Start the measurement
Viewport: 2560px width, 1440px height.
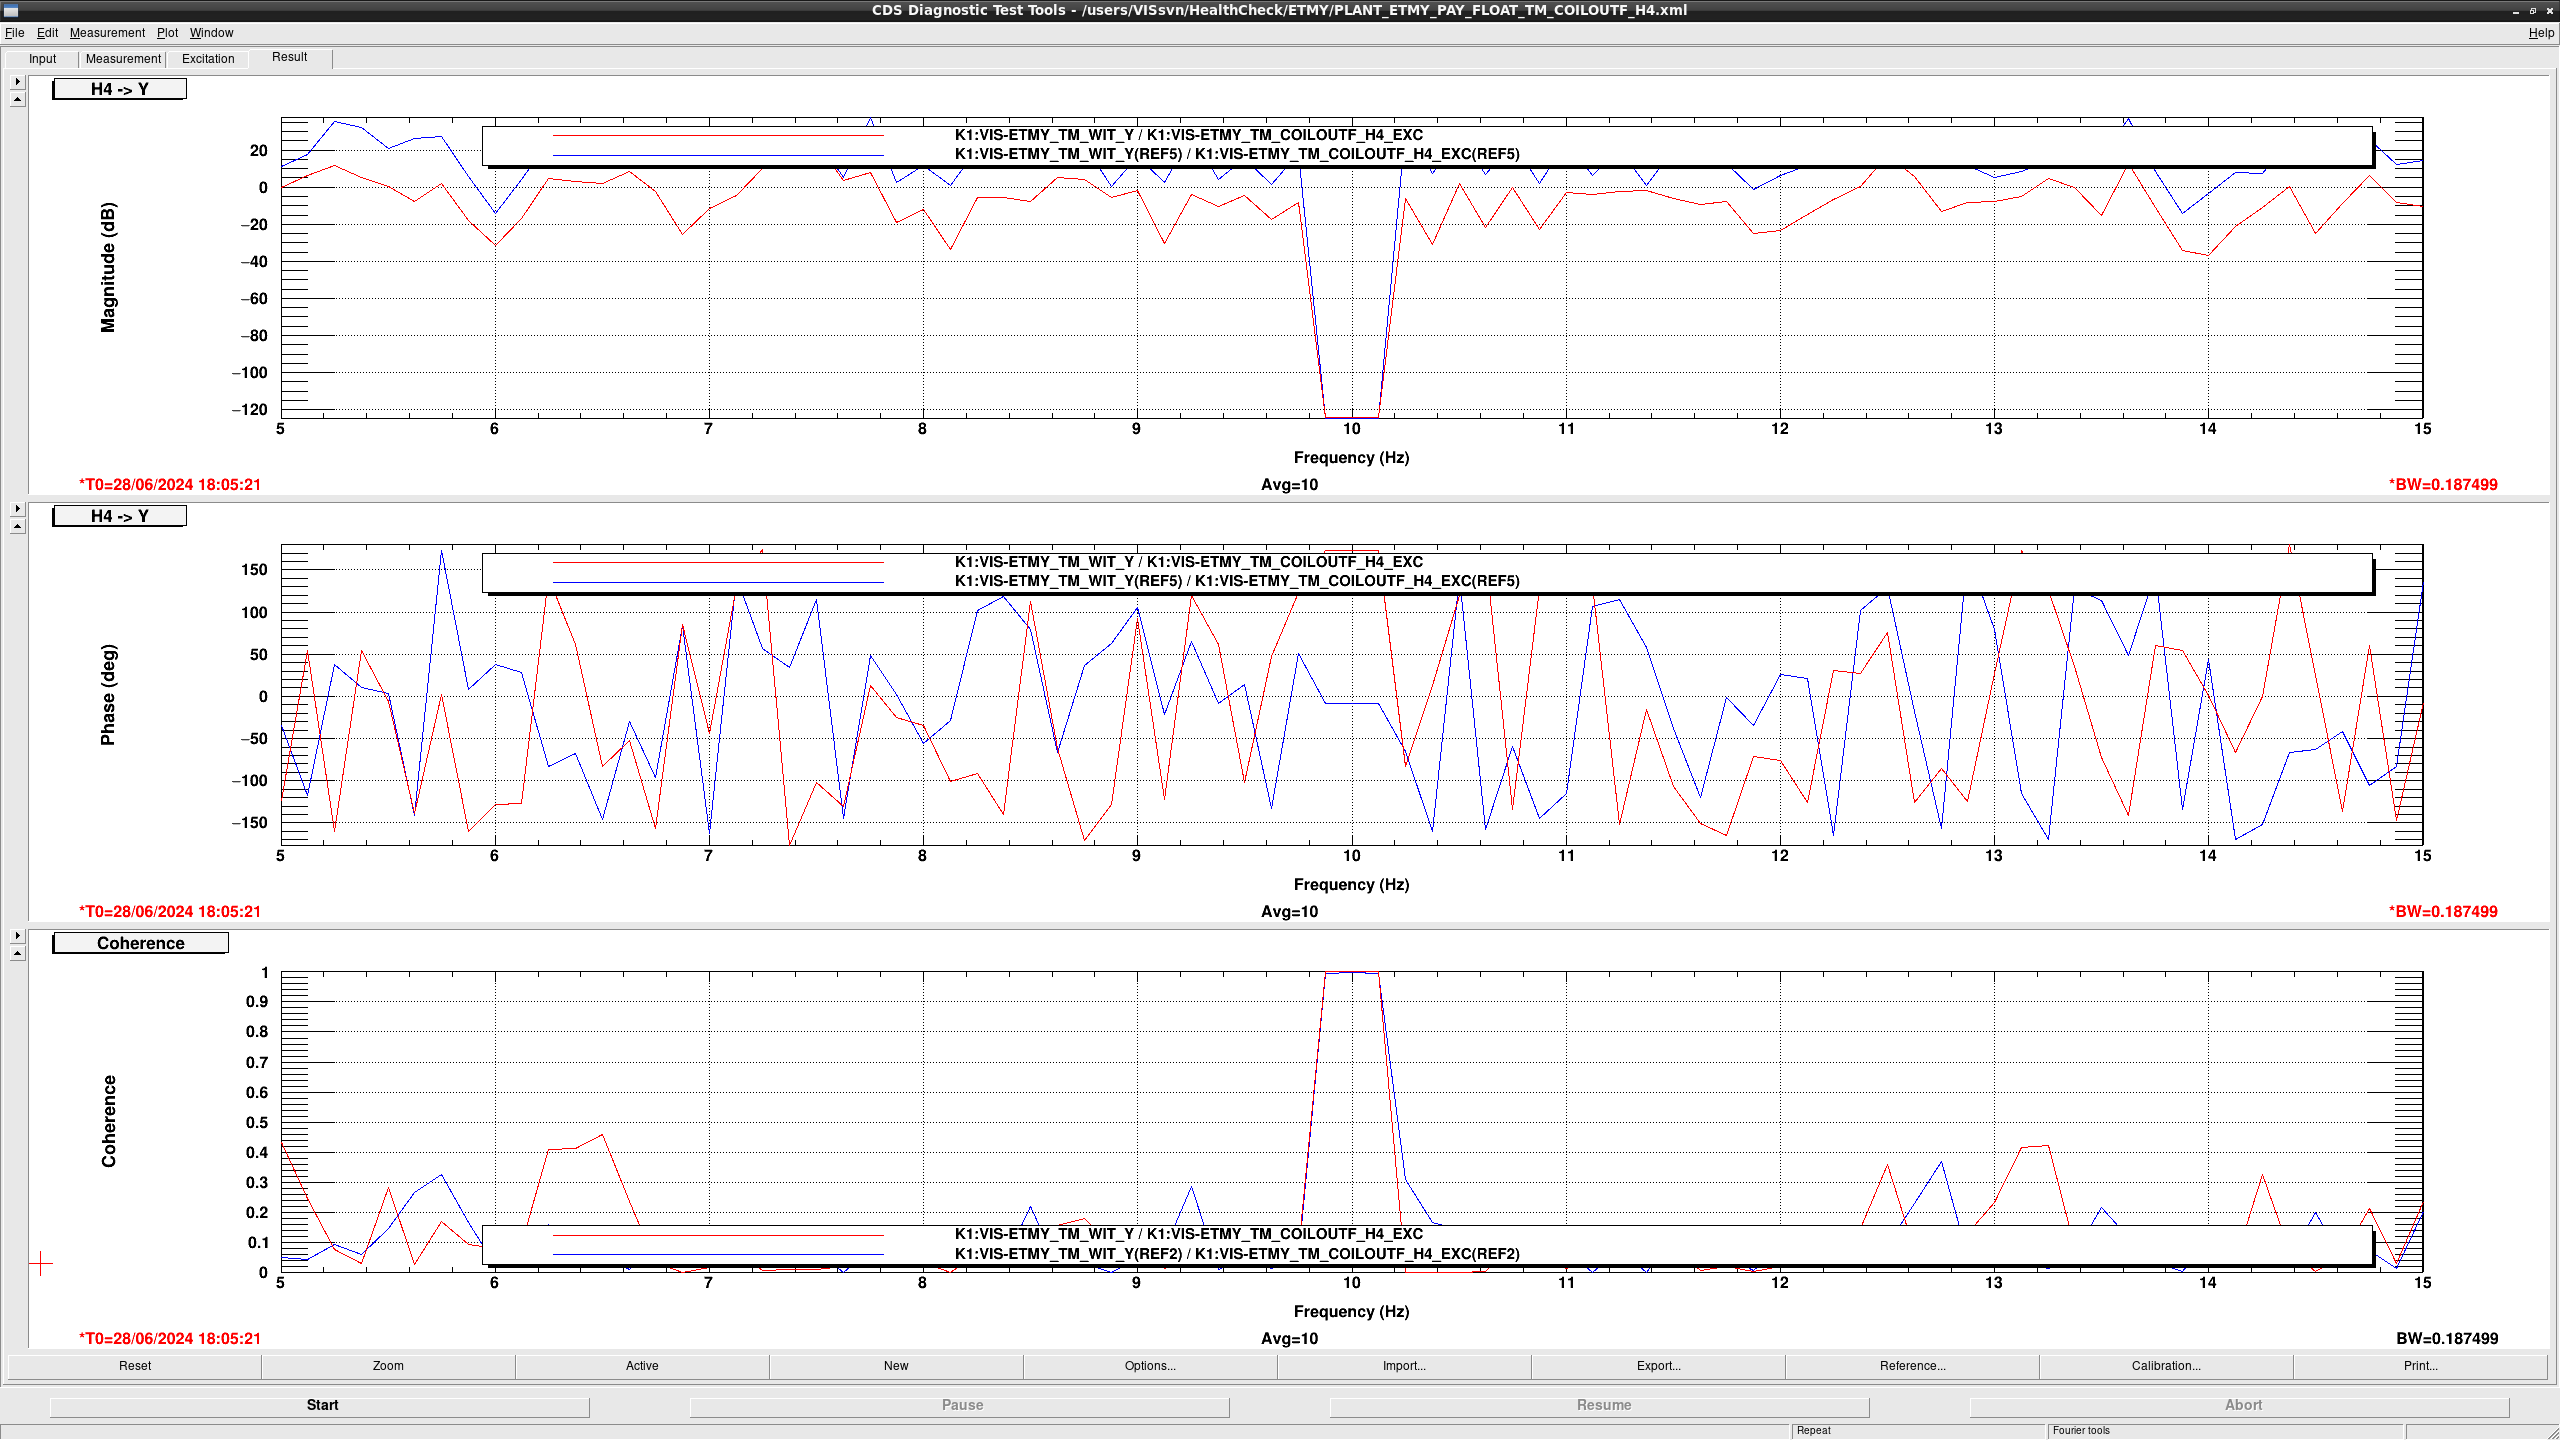pyautogui.click(x=321, y=1405)
